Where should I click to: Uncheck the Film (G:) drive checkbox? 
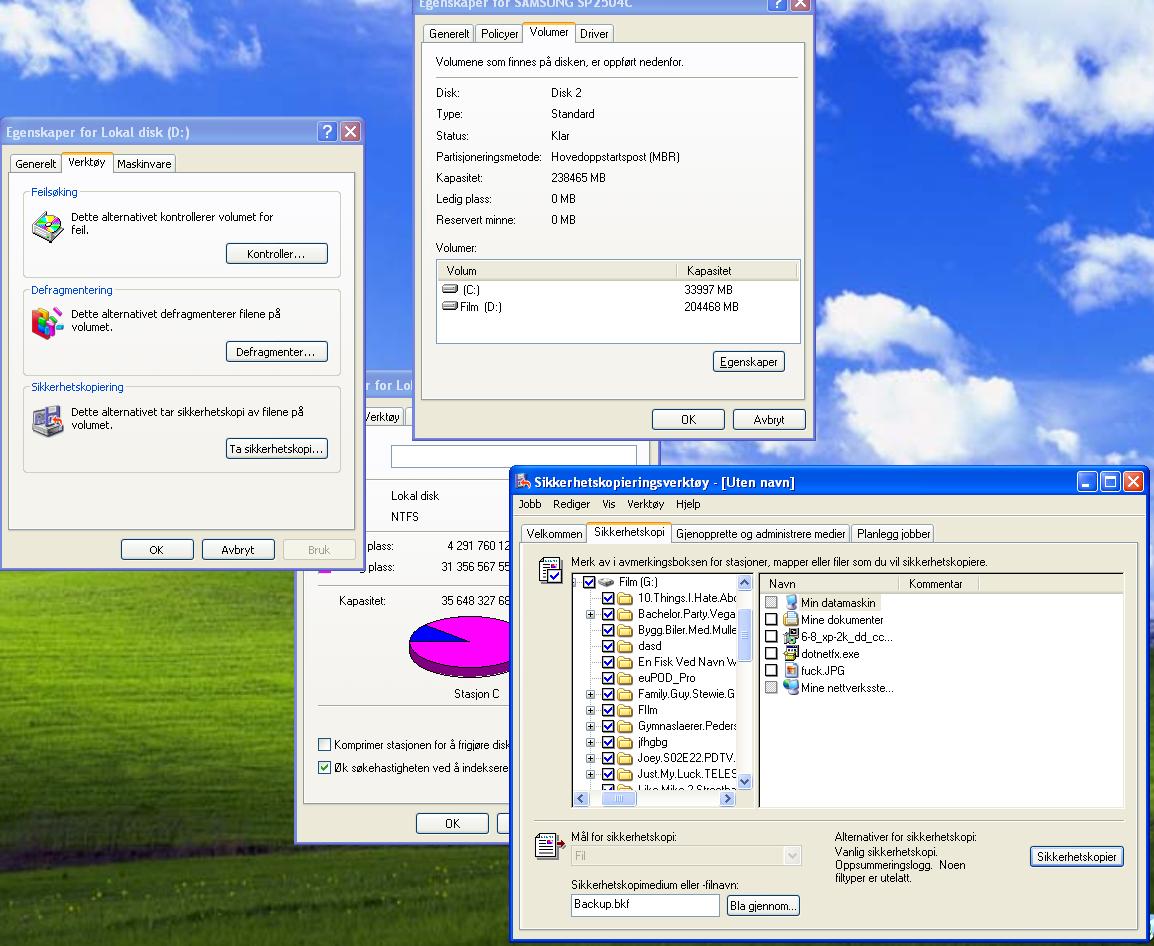coord(589,582)
